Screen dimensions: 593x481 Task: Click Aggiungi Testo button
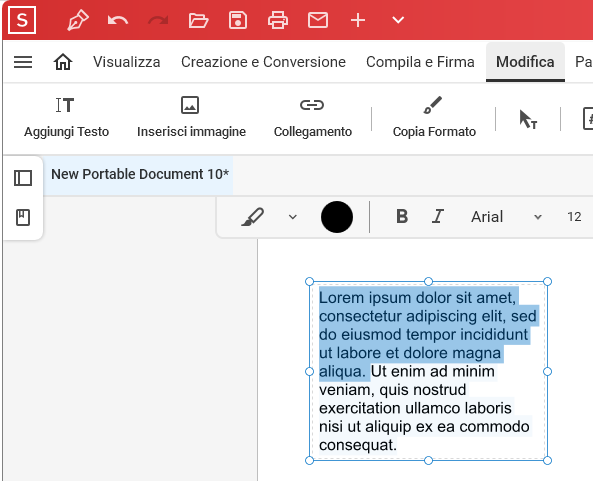click(x=66, y=117)
